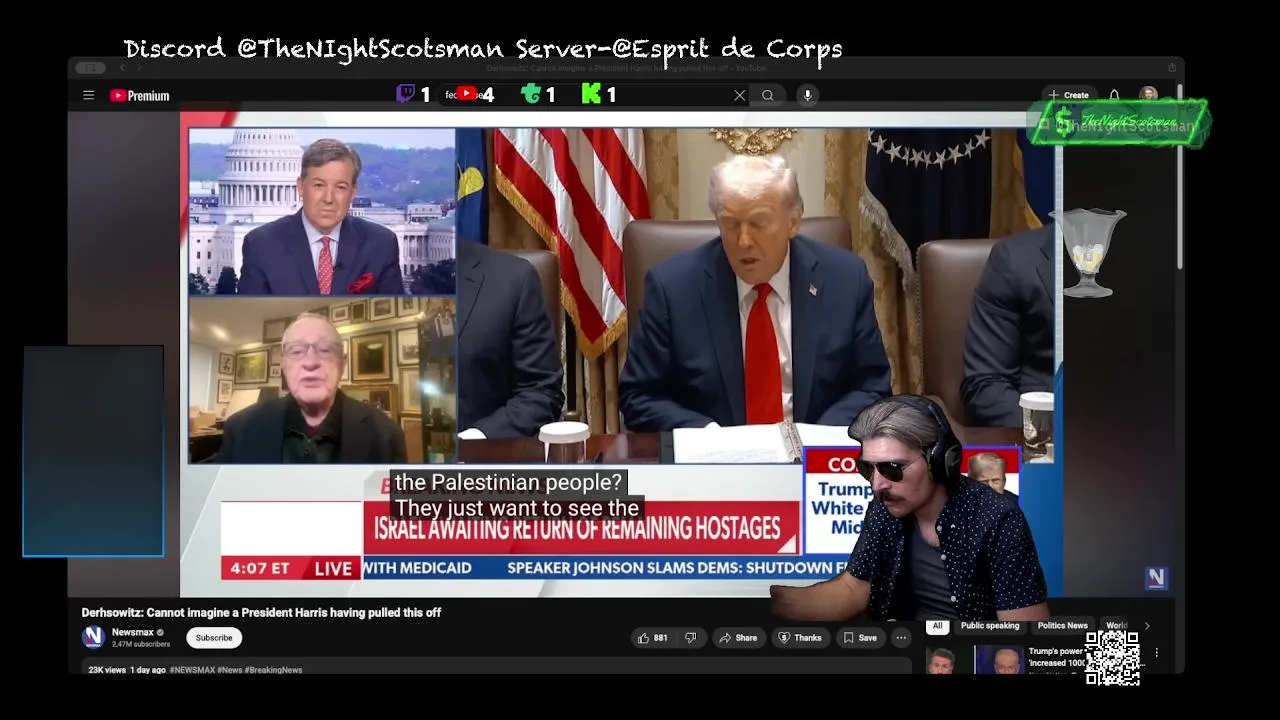Viewport: 1280px width, 720px height.
Task: Click the video player to pause playback
Action: tap(620, 355)
